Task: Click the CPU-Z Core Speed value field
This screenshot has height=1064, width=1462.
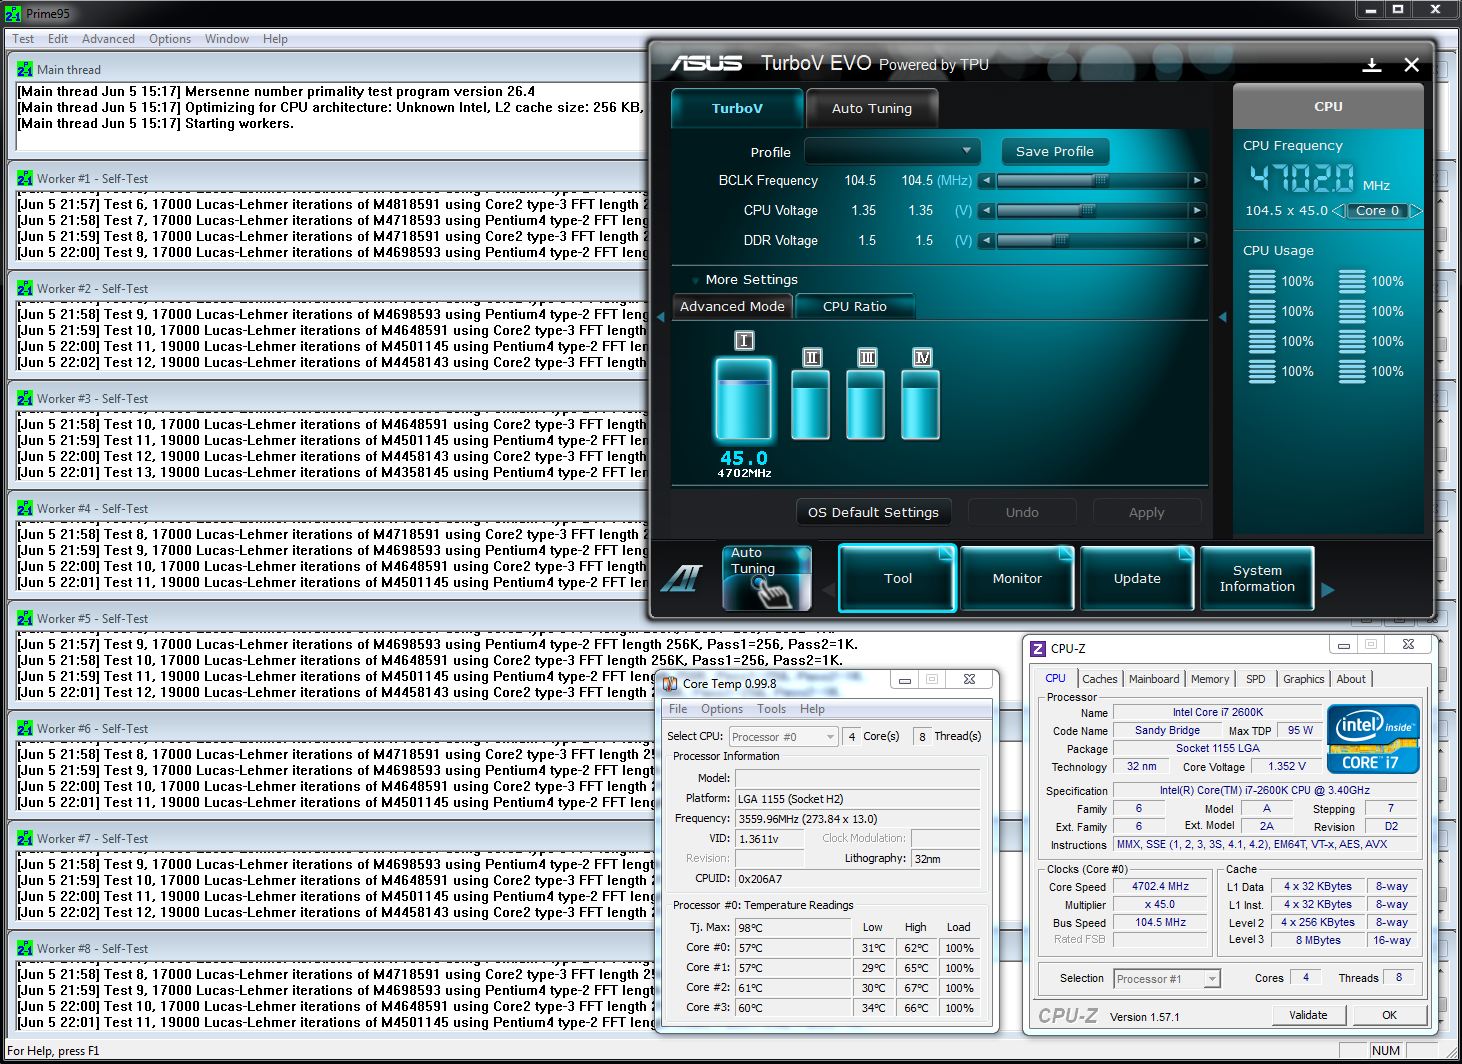Action: [1161, 887]
